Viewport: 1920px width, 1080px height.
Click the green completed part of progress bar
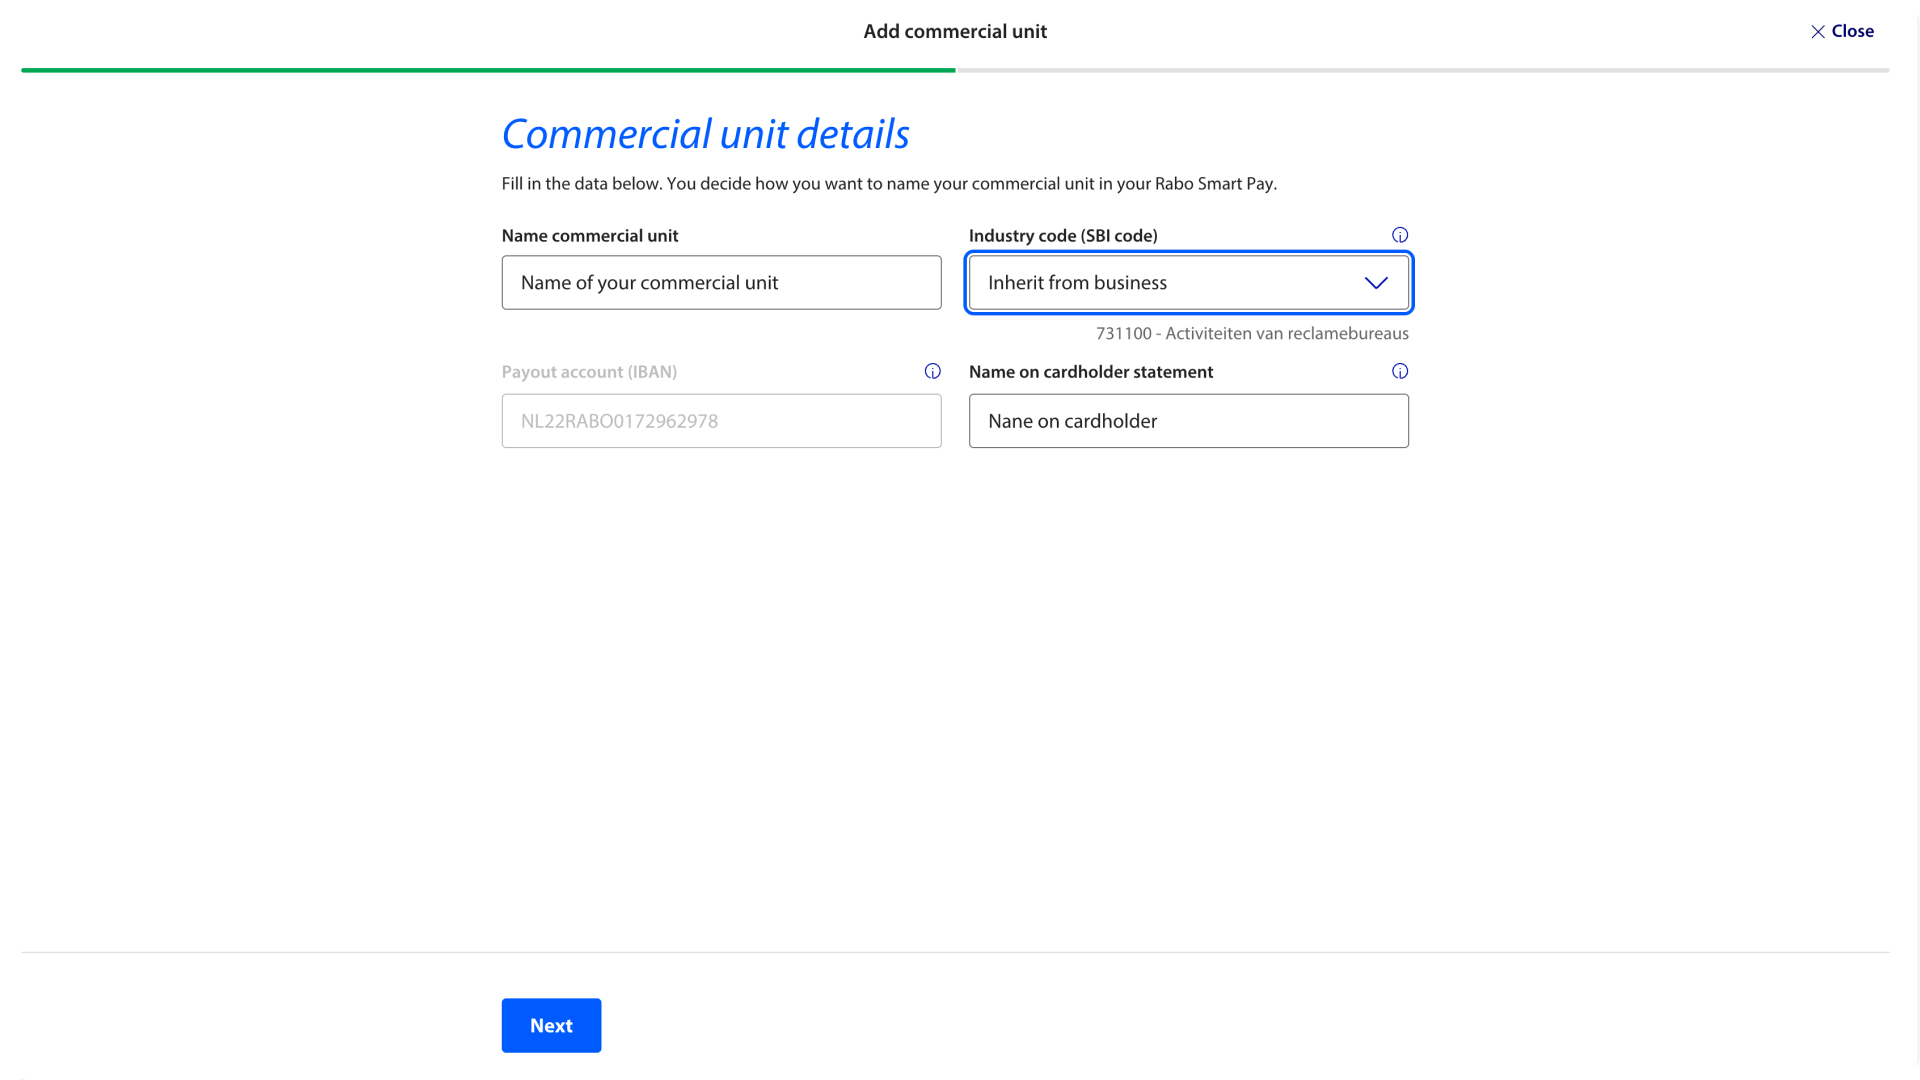tap(488, 70)
